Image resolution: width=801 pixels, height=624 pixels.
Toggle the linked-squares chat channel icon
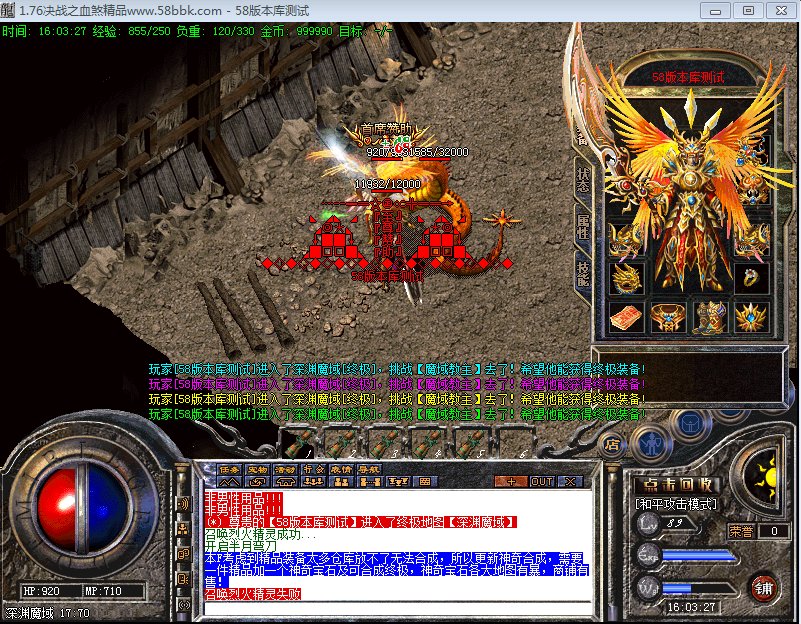coord(183,554)
